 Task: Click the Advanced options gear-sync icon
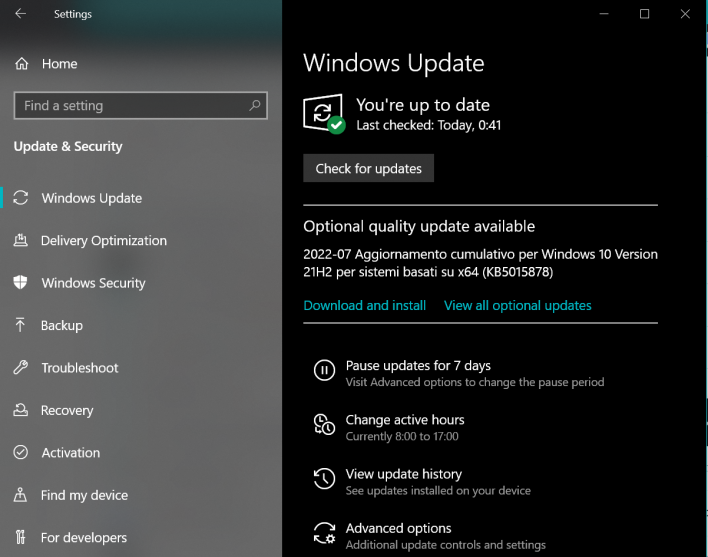(324, 533)
